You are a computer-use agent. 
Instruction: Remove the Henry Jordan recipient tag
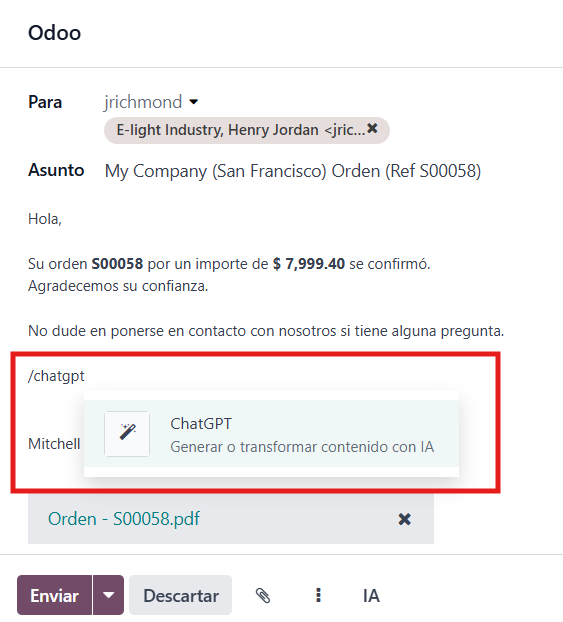[x=372, y=129]
